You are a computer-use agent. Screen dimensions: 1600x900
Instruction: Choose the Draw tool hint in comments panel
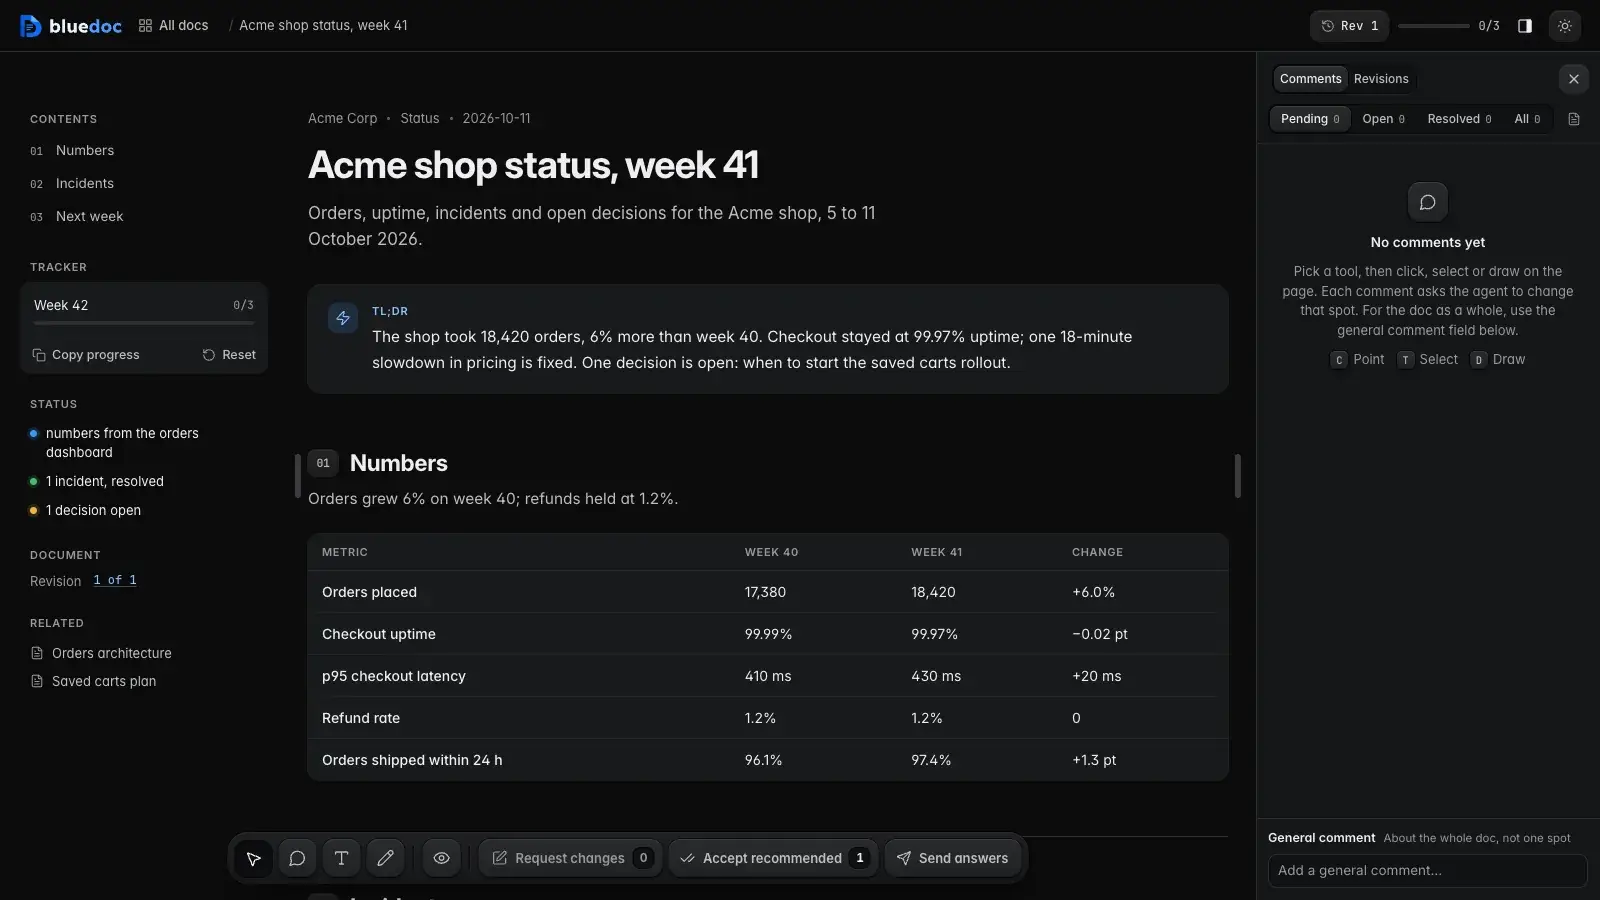coord(1498,360)
